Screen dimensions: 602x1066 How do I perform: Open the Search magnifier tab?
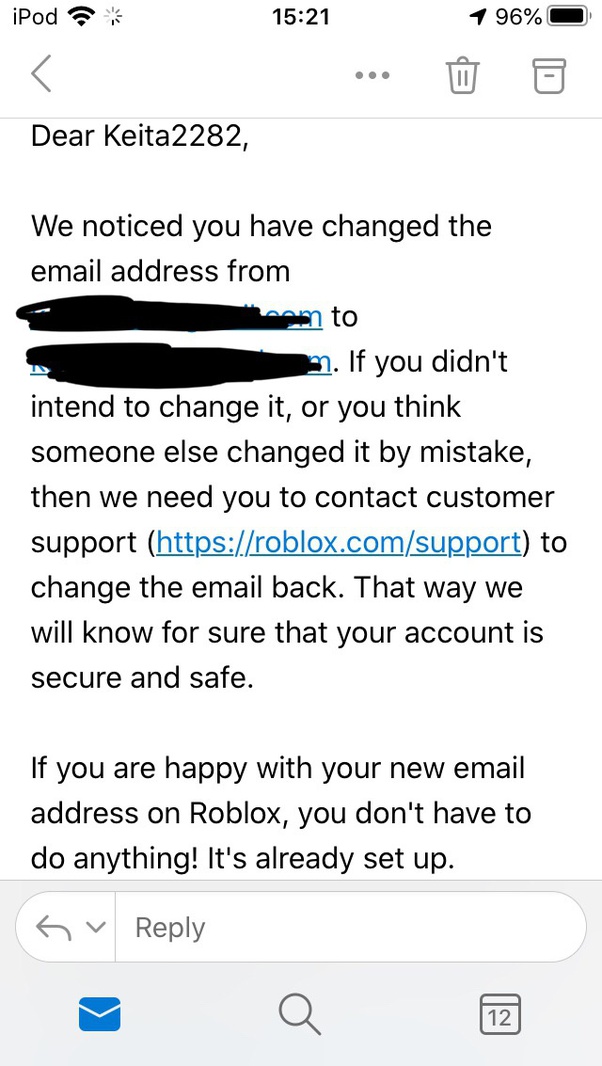(299, 1014)
